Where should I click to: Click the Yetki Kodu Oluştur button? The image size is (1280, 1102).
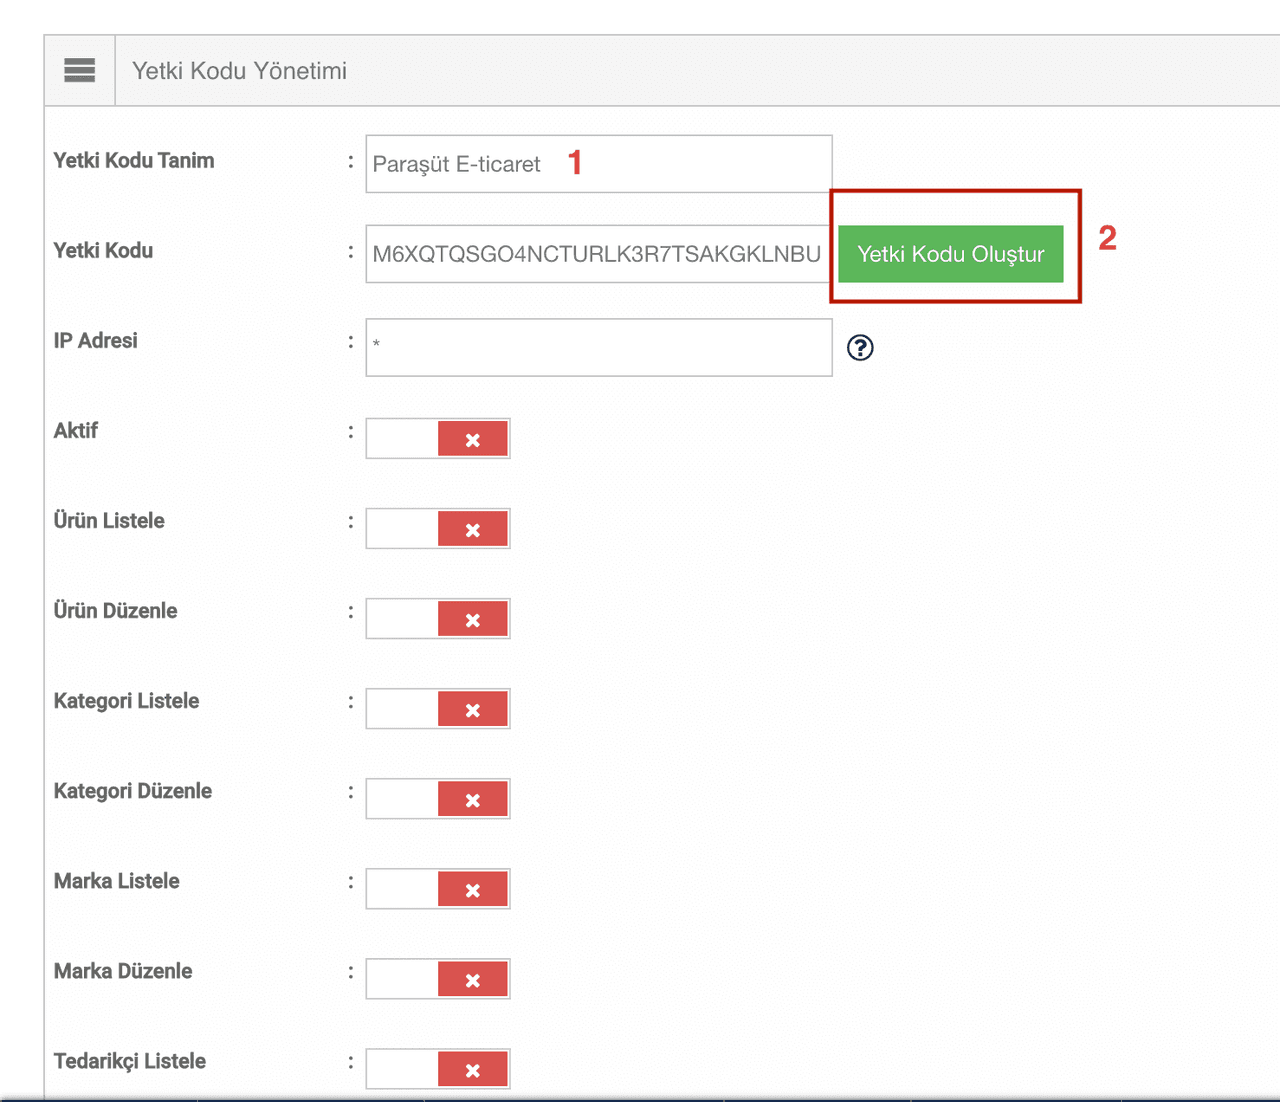click(x=951, y=254)
